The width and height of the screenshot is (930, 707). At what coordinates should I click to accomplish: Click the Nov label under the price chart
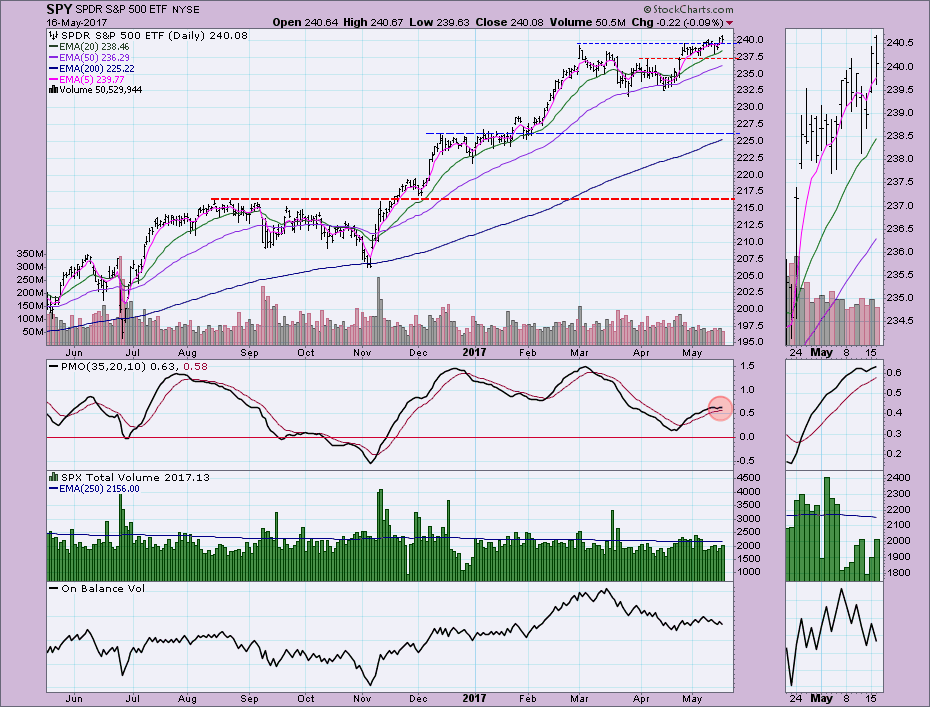pyautogui.click(x=362, y=353)
